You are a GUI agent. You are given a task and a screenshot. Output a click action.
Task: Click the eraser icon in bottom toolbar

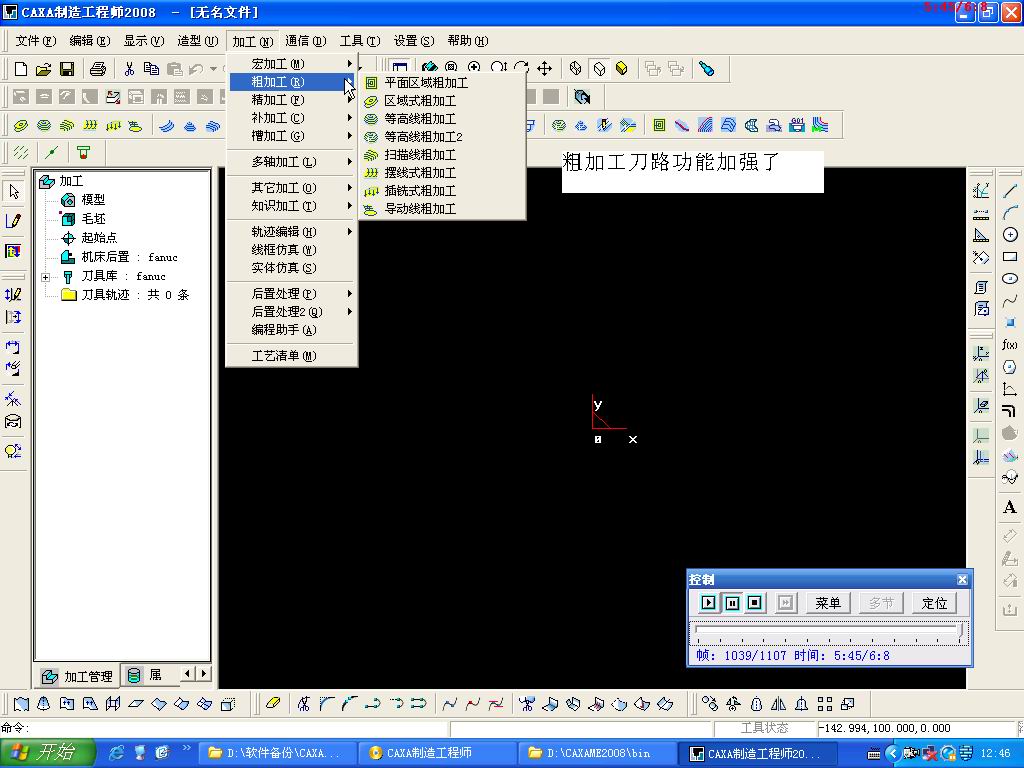pos(273,703)
